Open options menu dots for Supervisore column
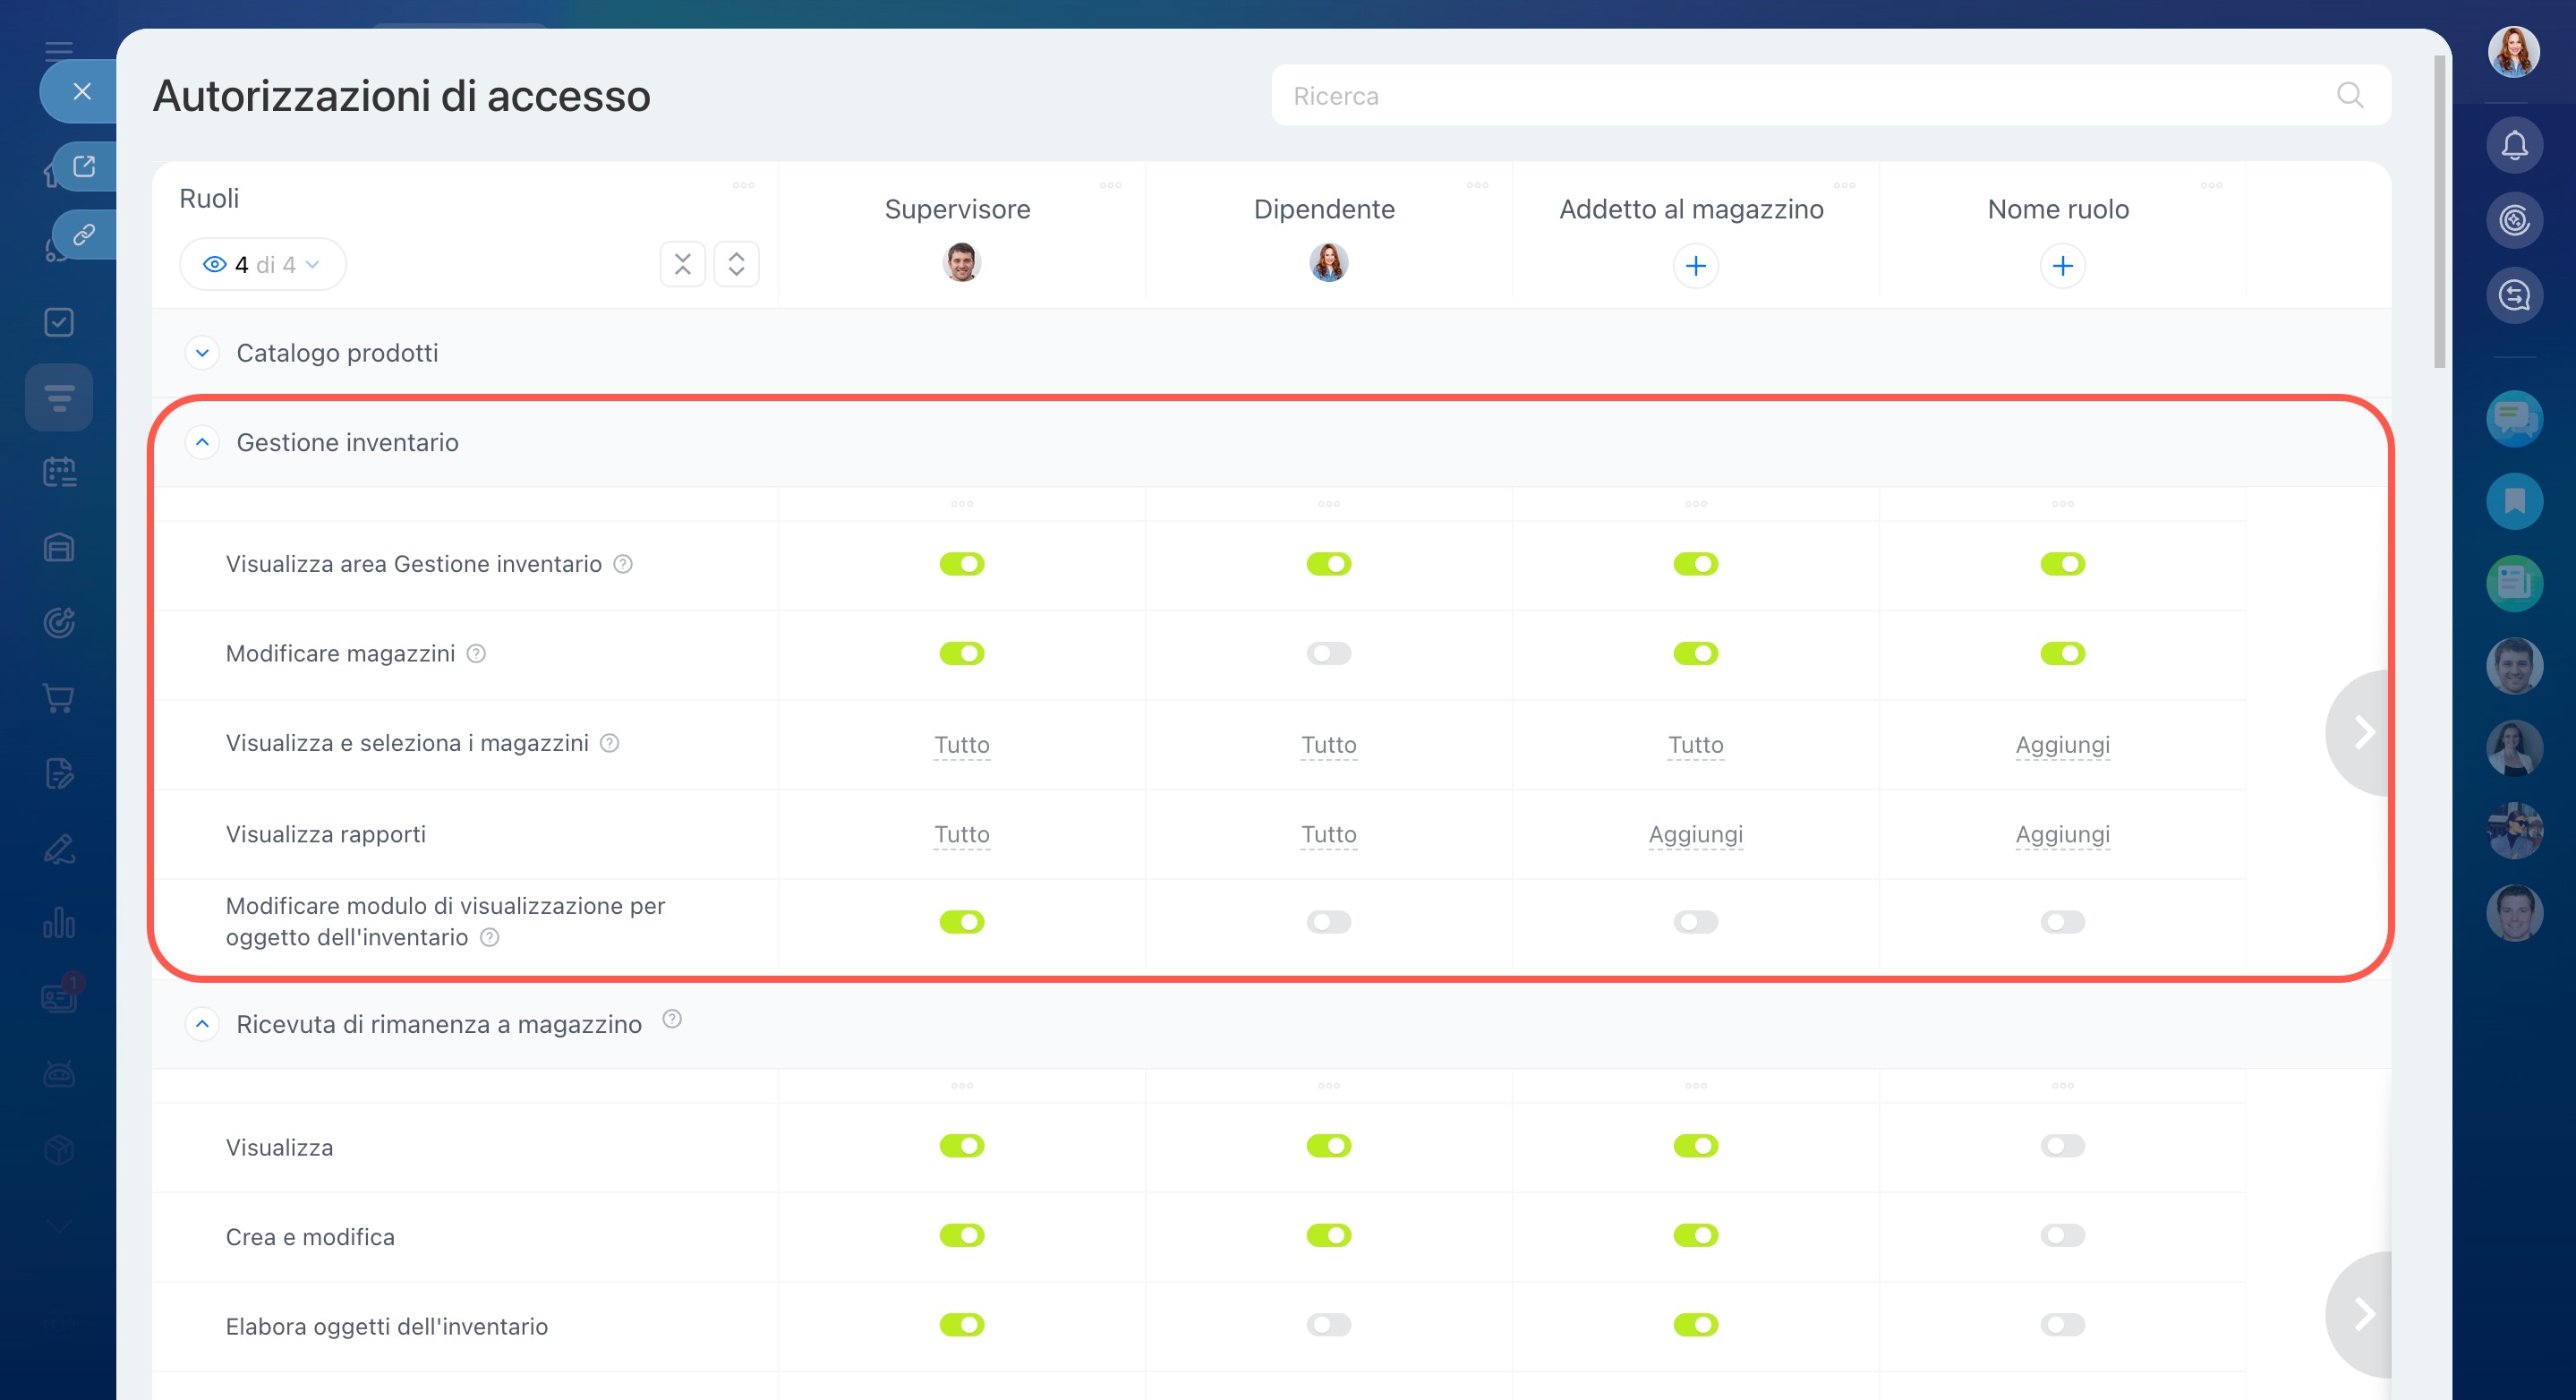This screenshot has height=1400, width=2576. click(x=1110, y=185)
